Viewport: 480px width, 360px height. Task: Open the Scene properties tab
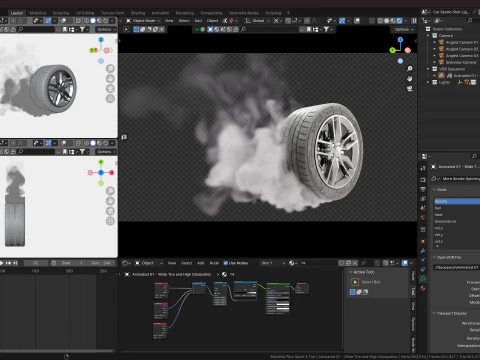(423, 208)
